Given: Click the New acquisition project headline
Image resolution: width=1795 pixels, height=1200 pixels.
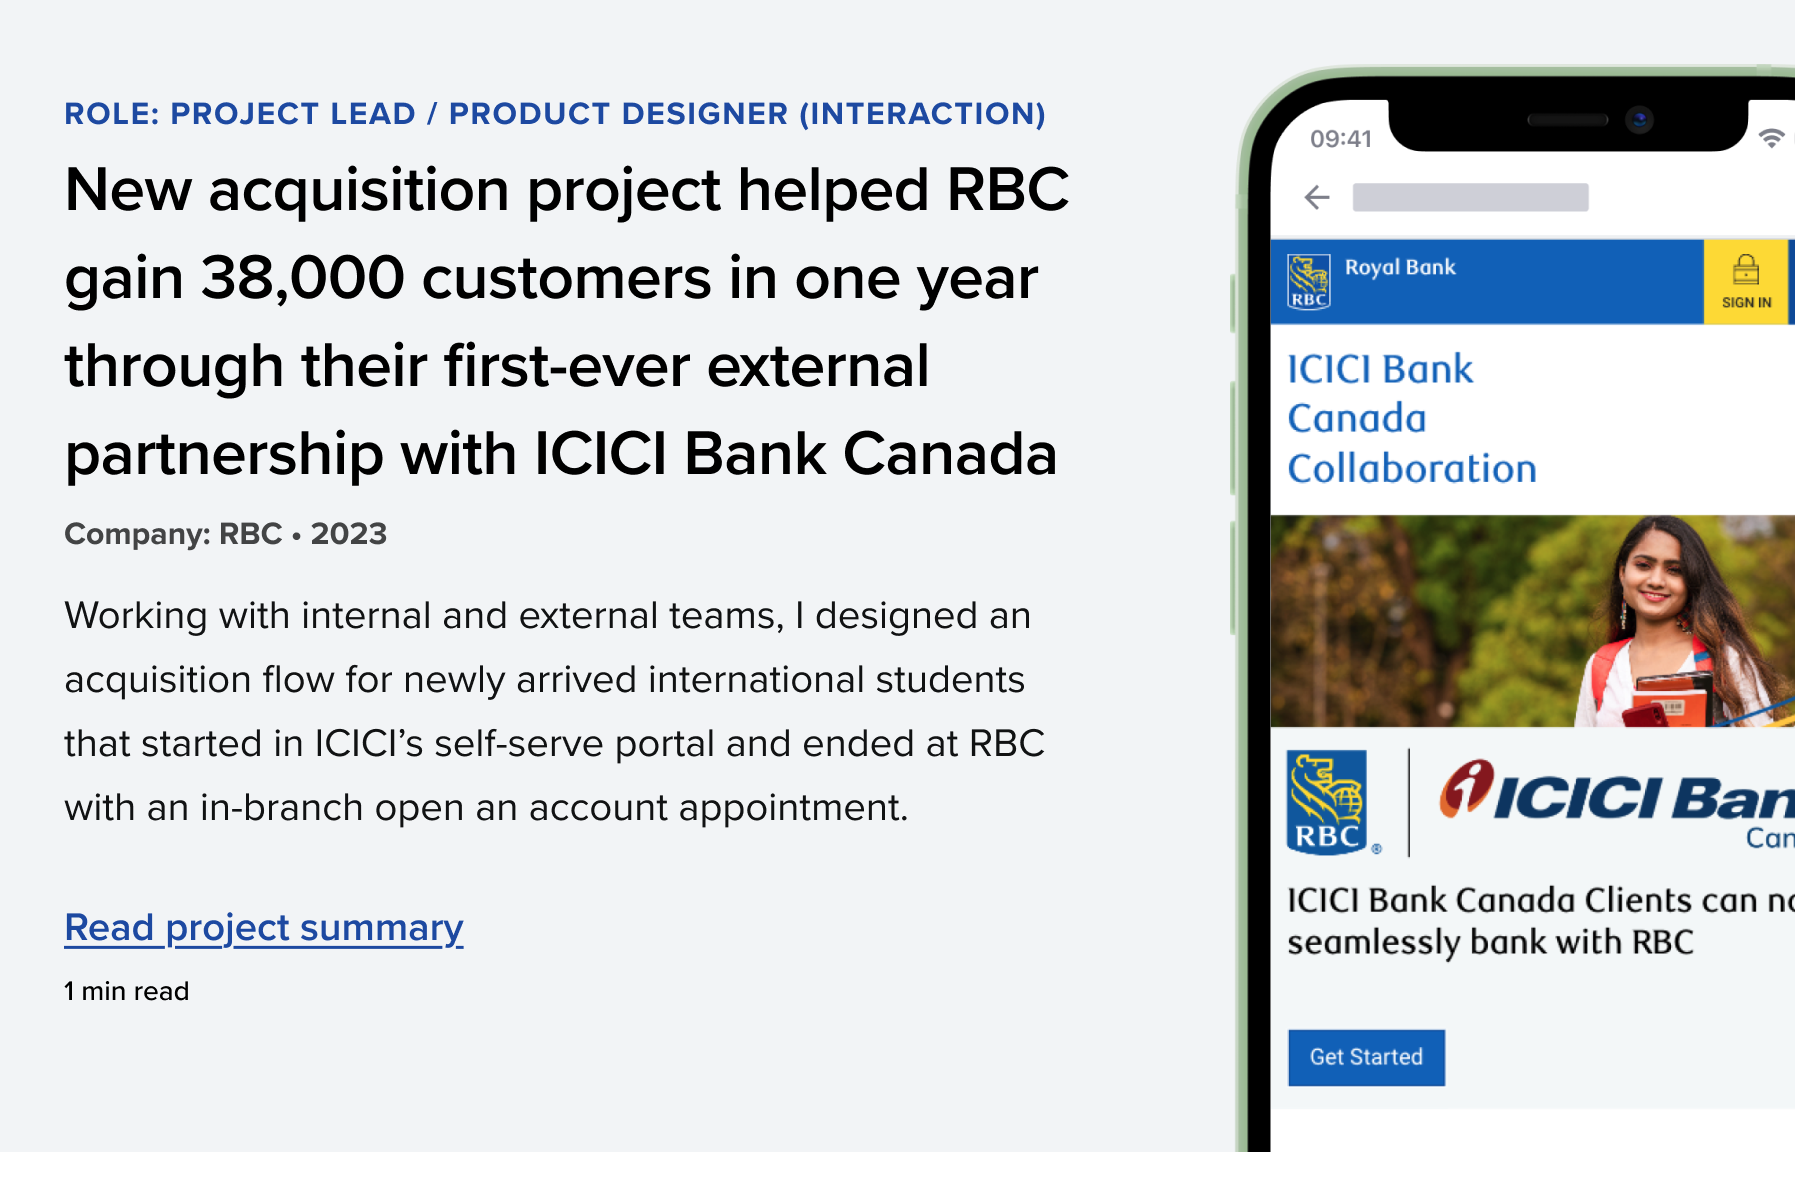Looking at the screenshot, I should click(x=567, y=321).
